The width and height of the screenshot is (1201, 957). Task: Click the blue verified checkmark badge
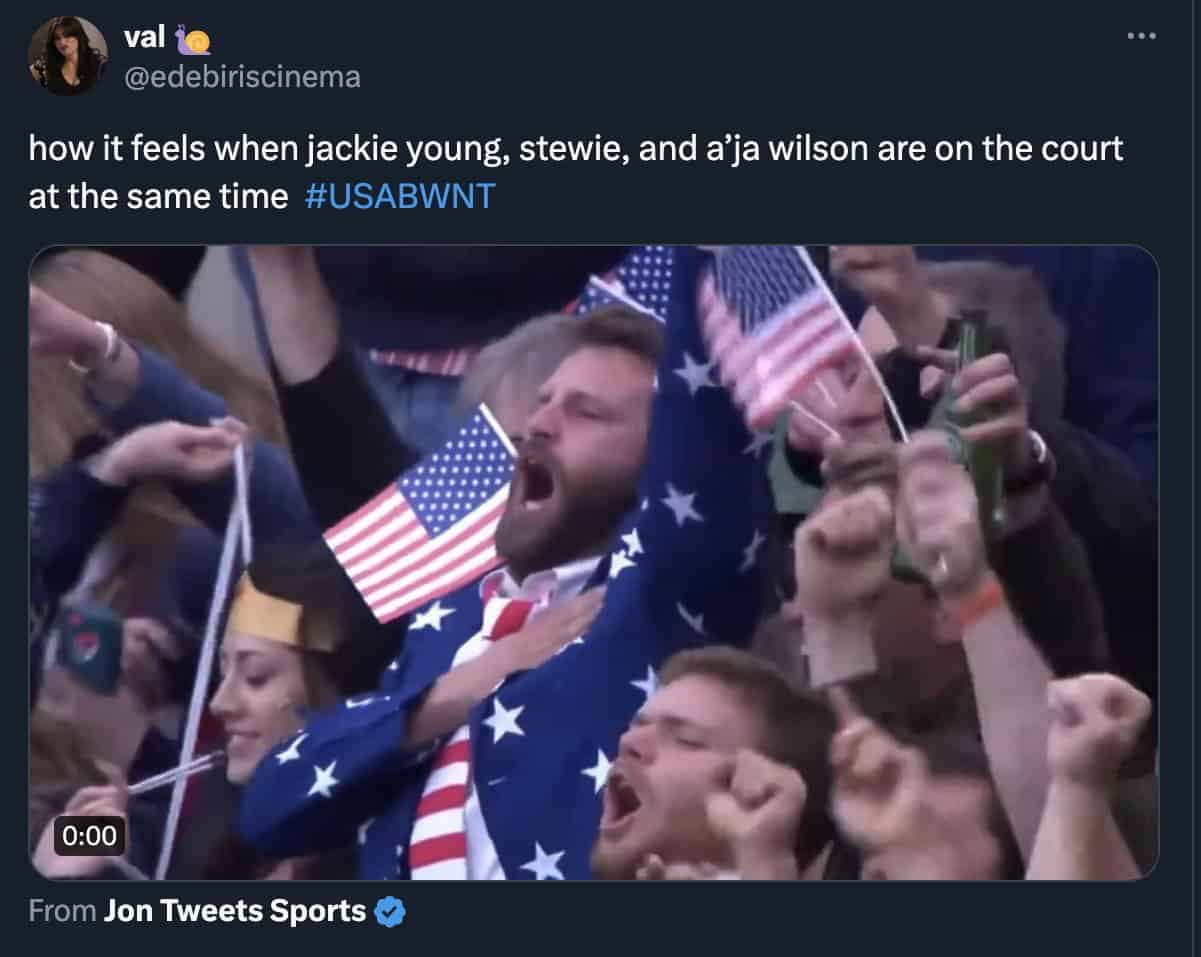[x=390, y=912]
